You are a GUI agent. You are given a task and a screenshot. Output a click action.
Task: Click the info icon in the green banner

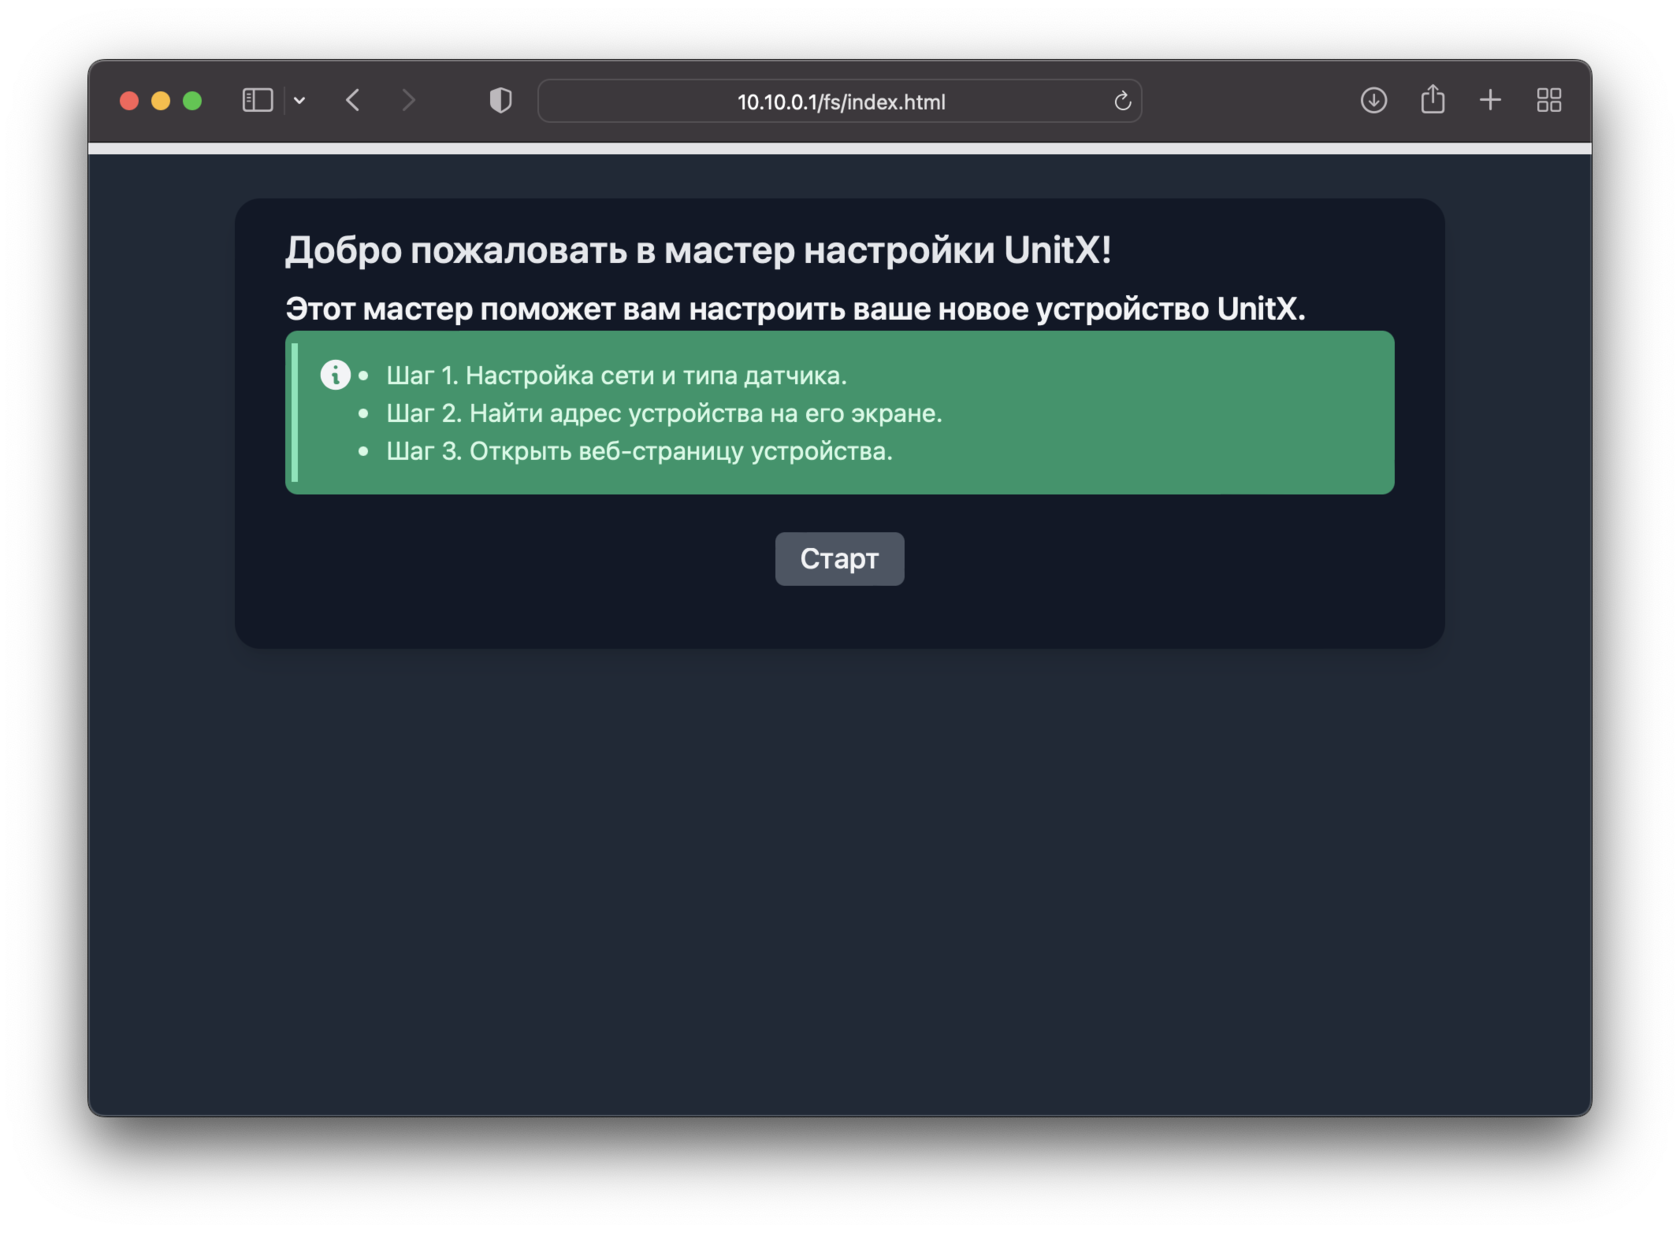click(x=335, y=375)
